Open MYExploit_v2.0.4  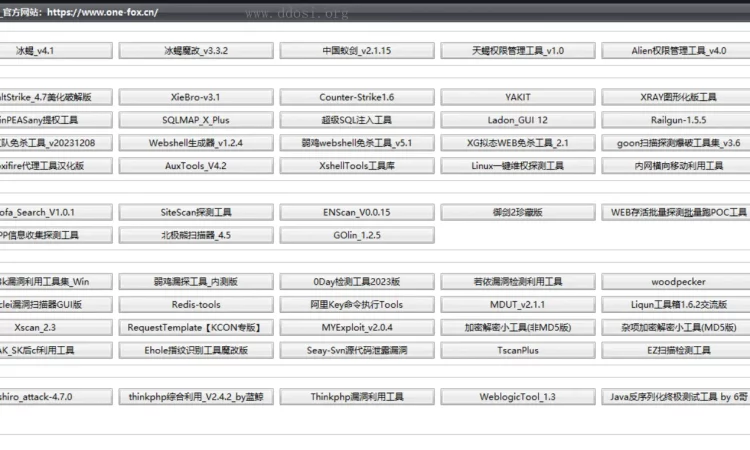click(357, 328)
